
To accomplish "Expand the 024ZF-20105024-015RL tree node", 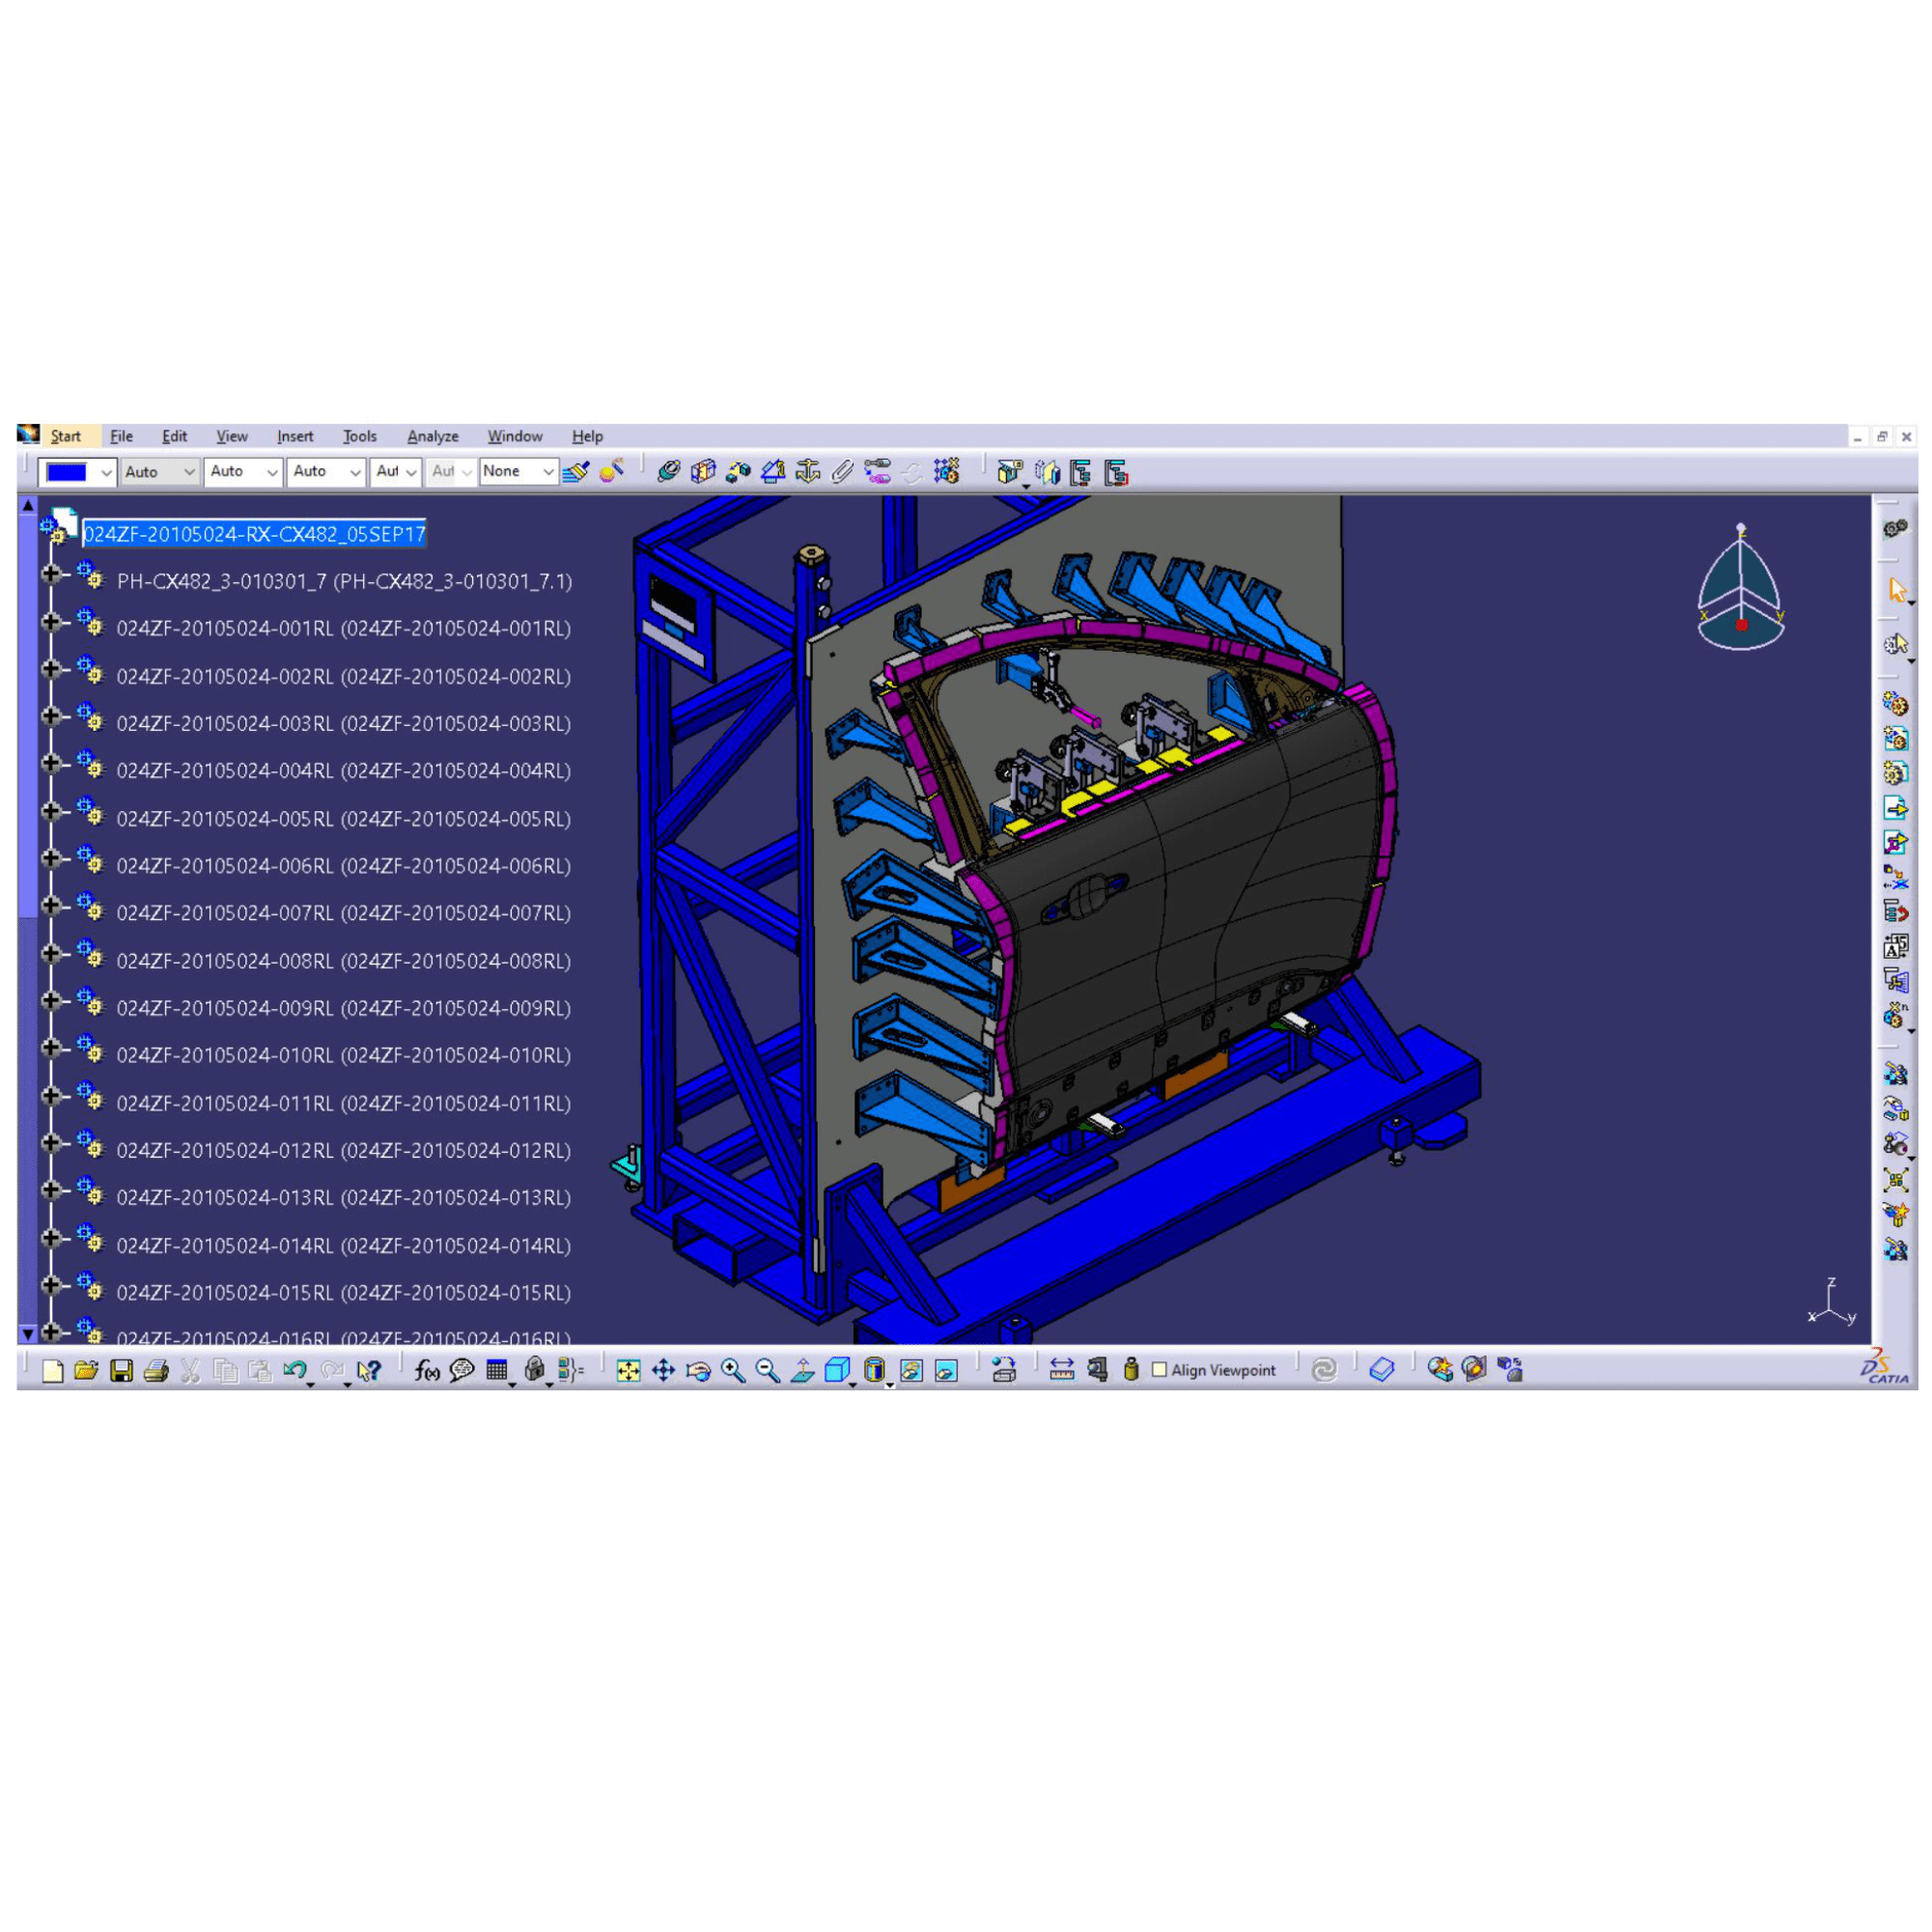I will (51, 1285).
